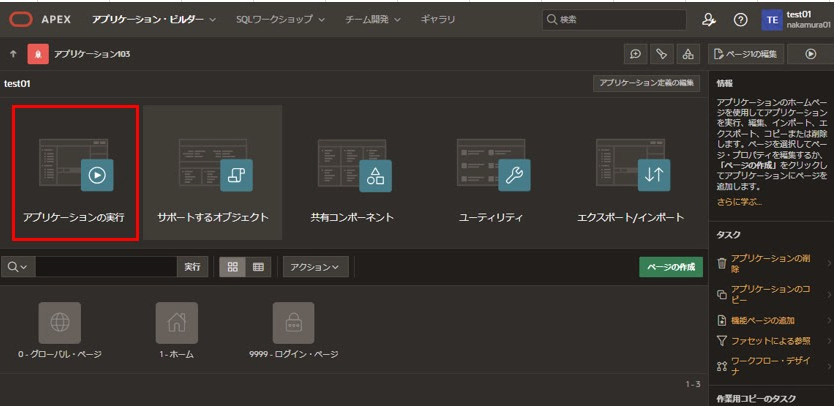Click the administration user icon in header
The height and width of the screenshot is (406, 834).
point(709,19)
